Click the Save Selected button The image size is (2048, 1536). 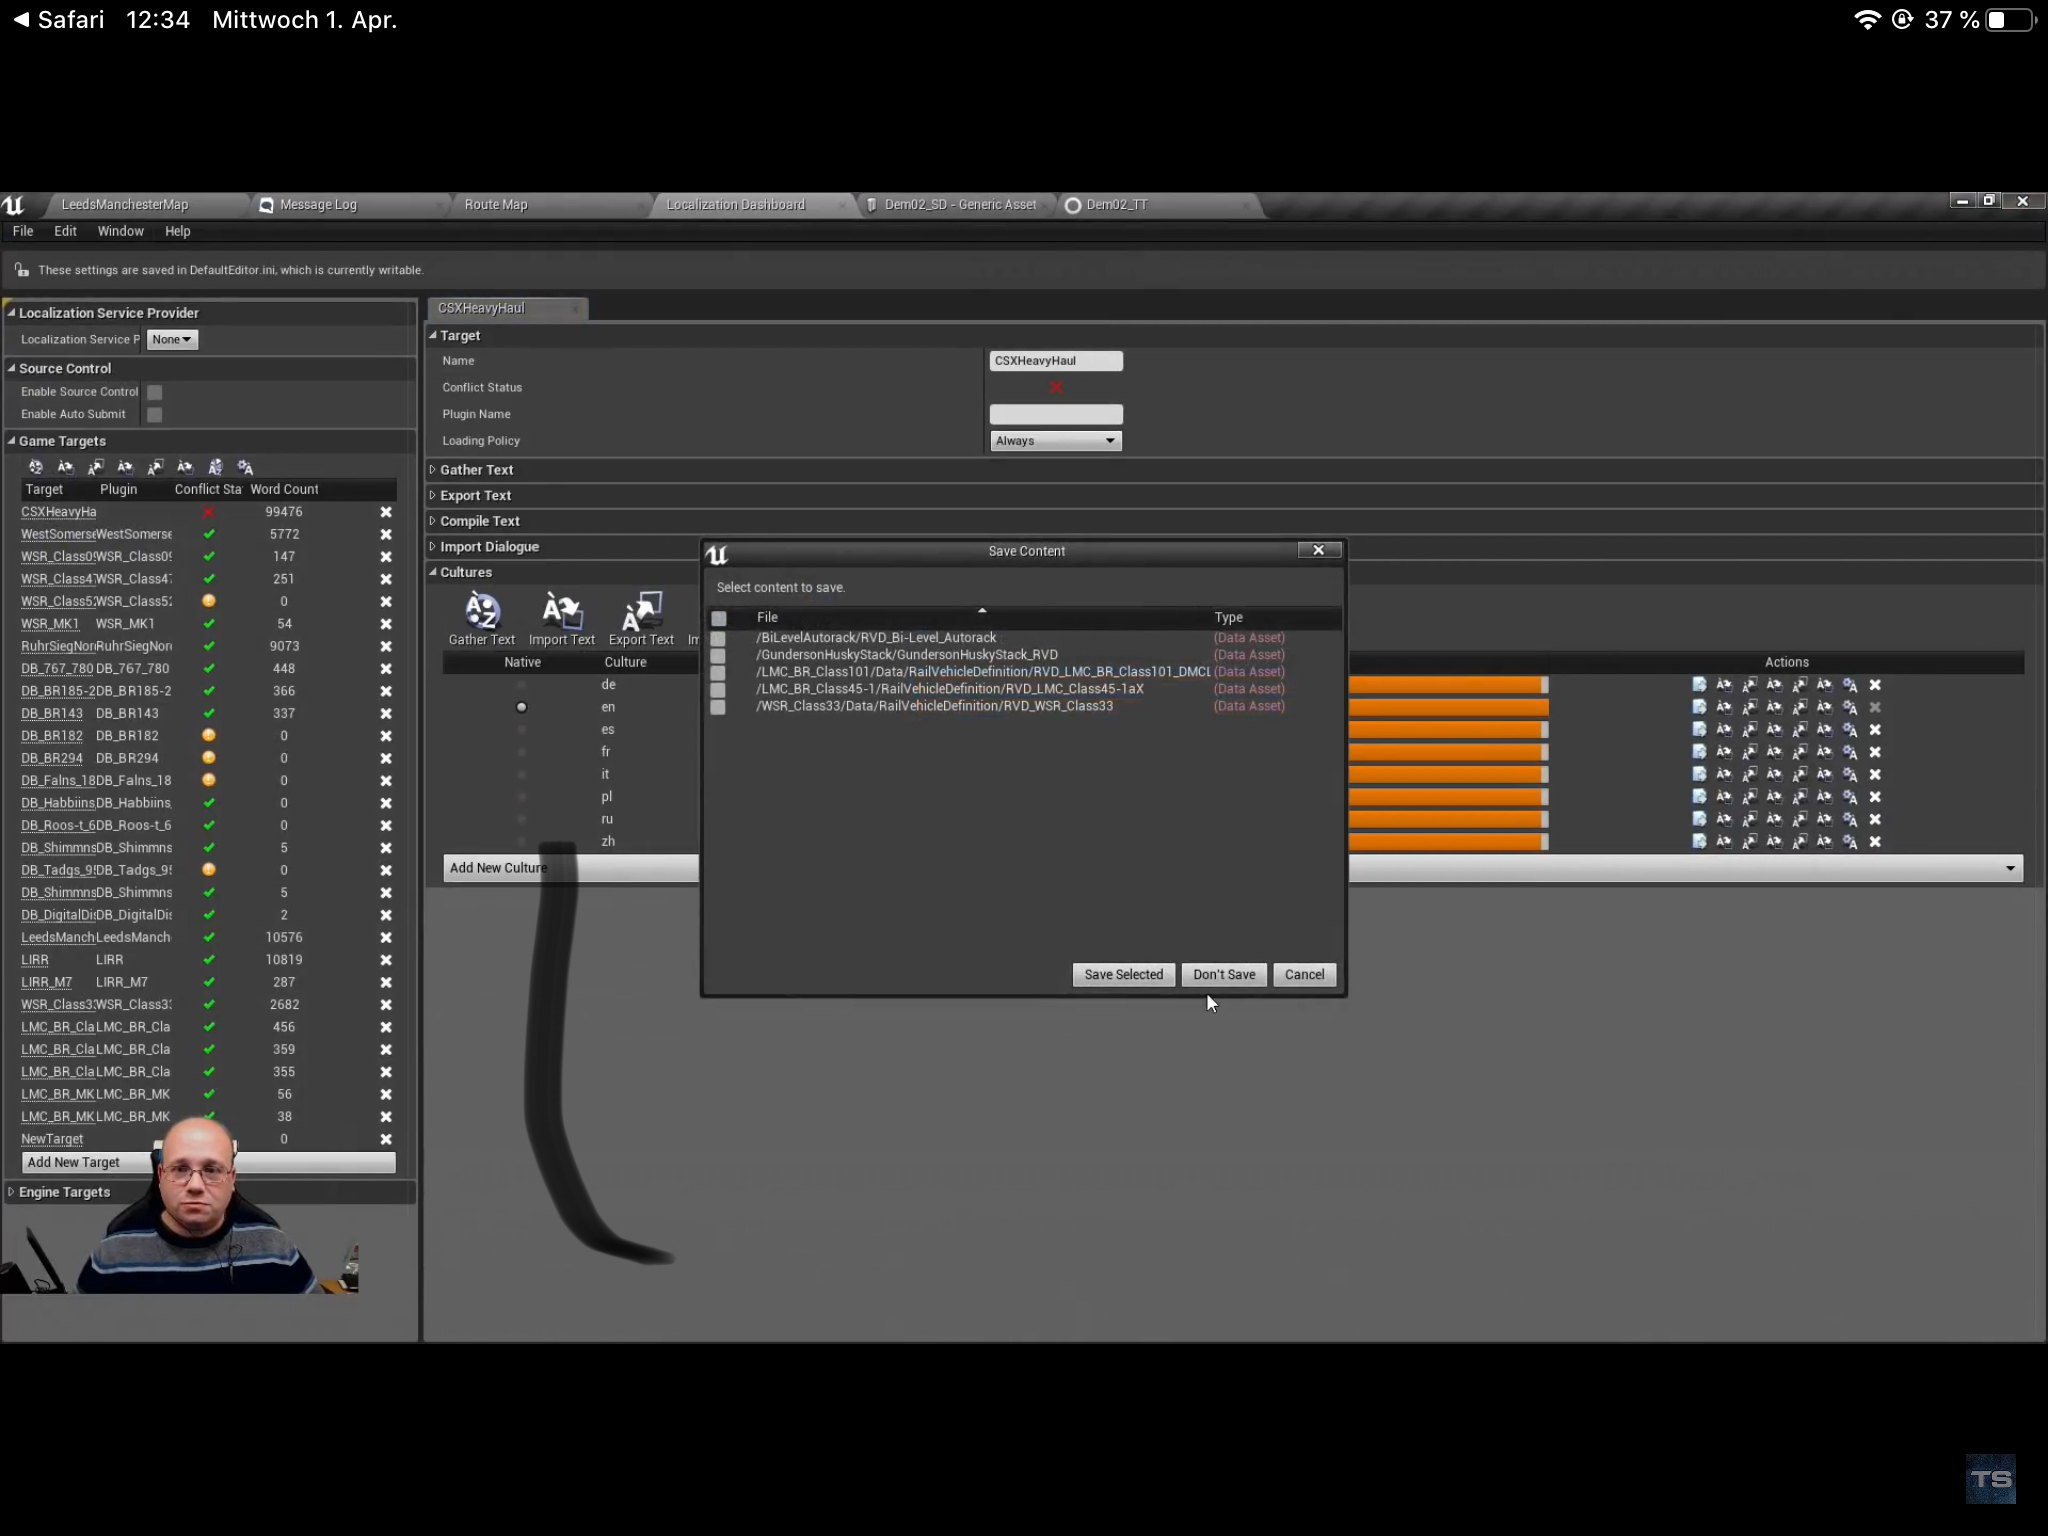point(1123,975)
